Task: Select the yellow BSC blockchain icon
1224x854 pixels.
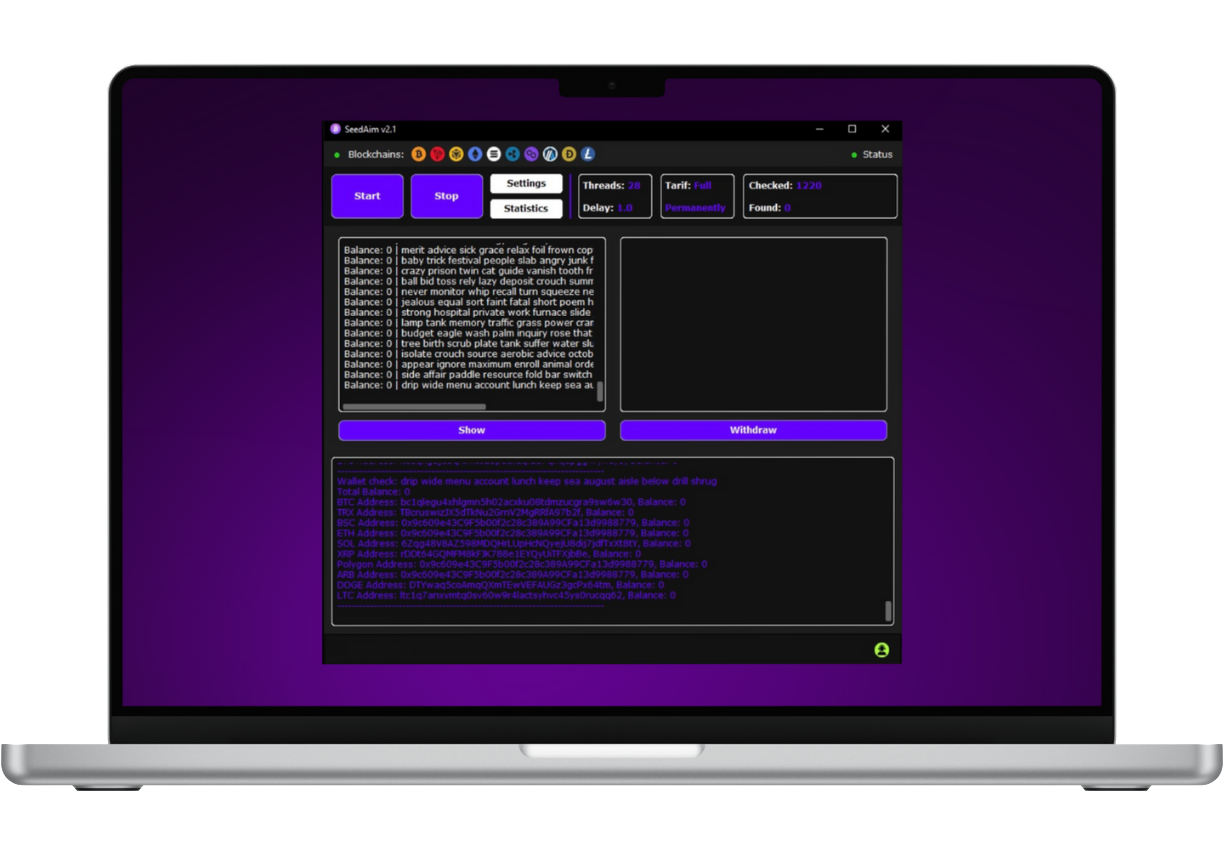Action: coord(456,154)
